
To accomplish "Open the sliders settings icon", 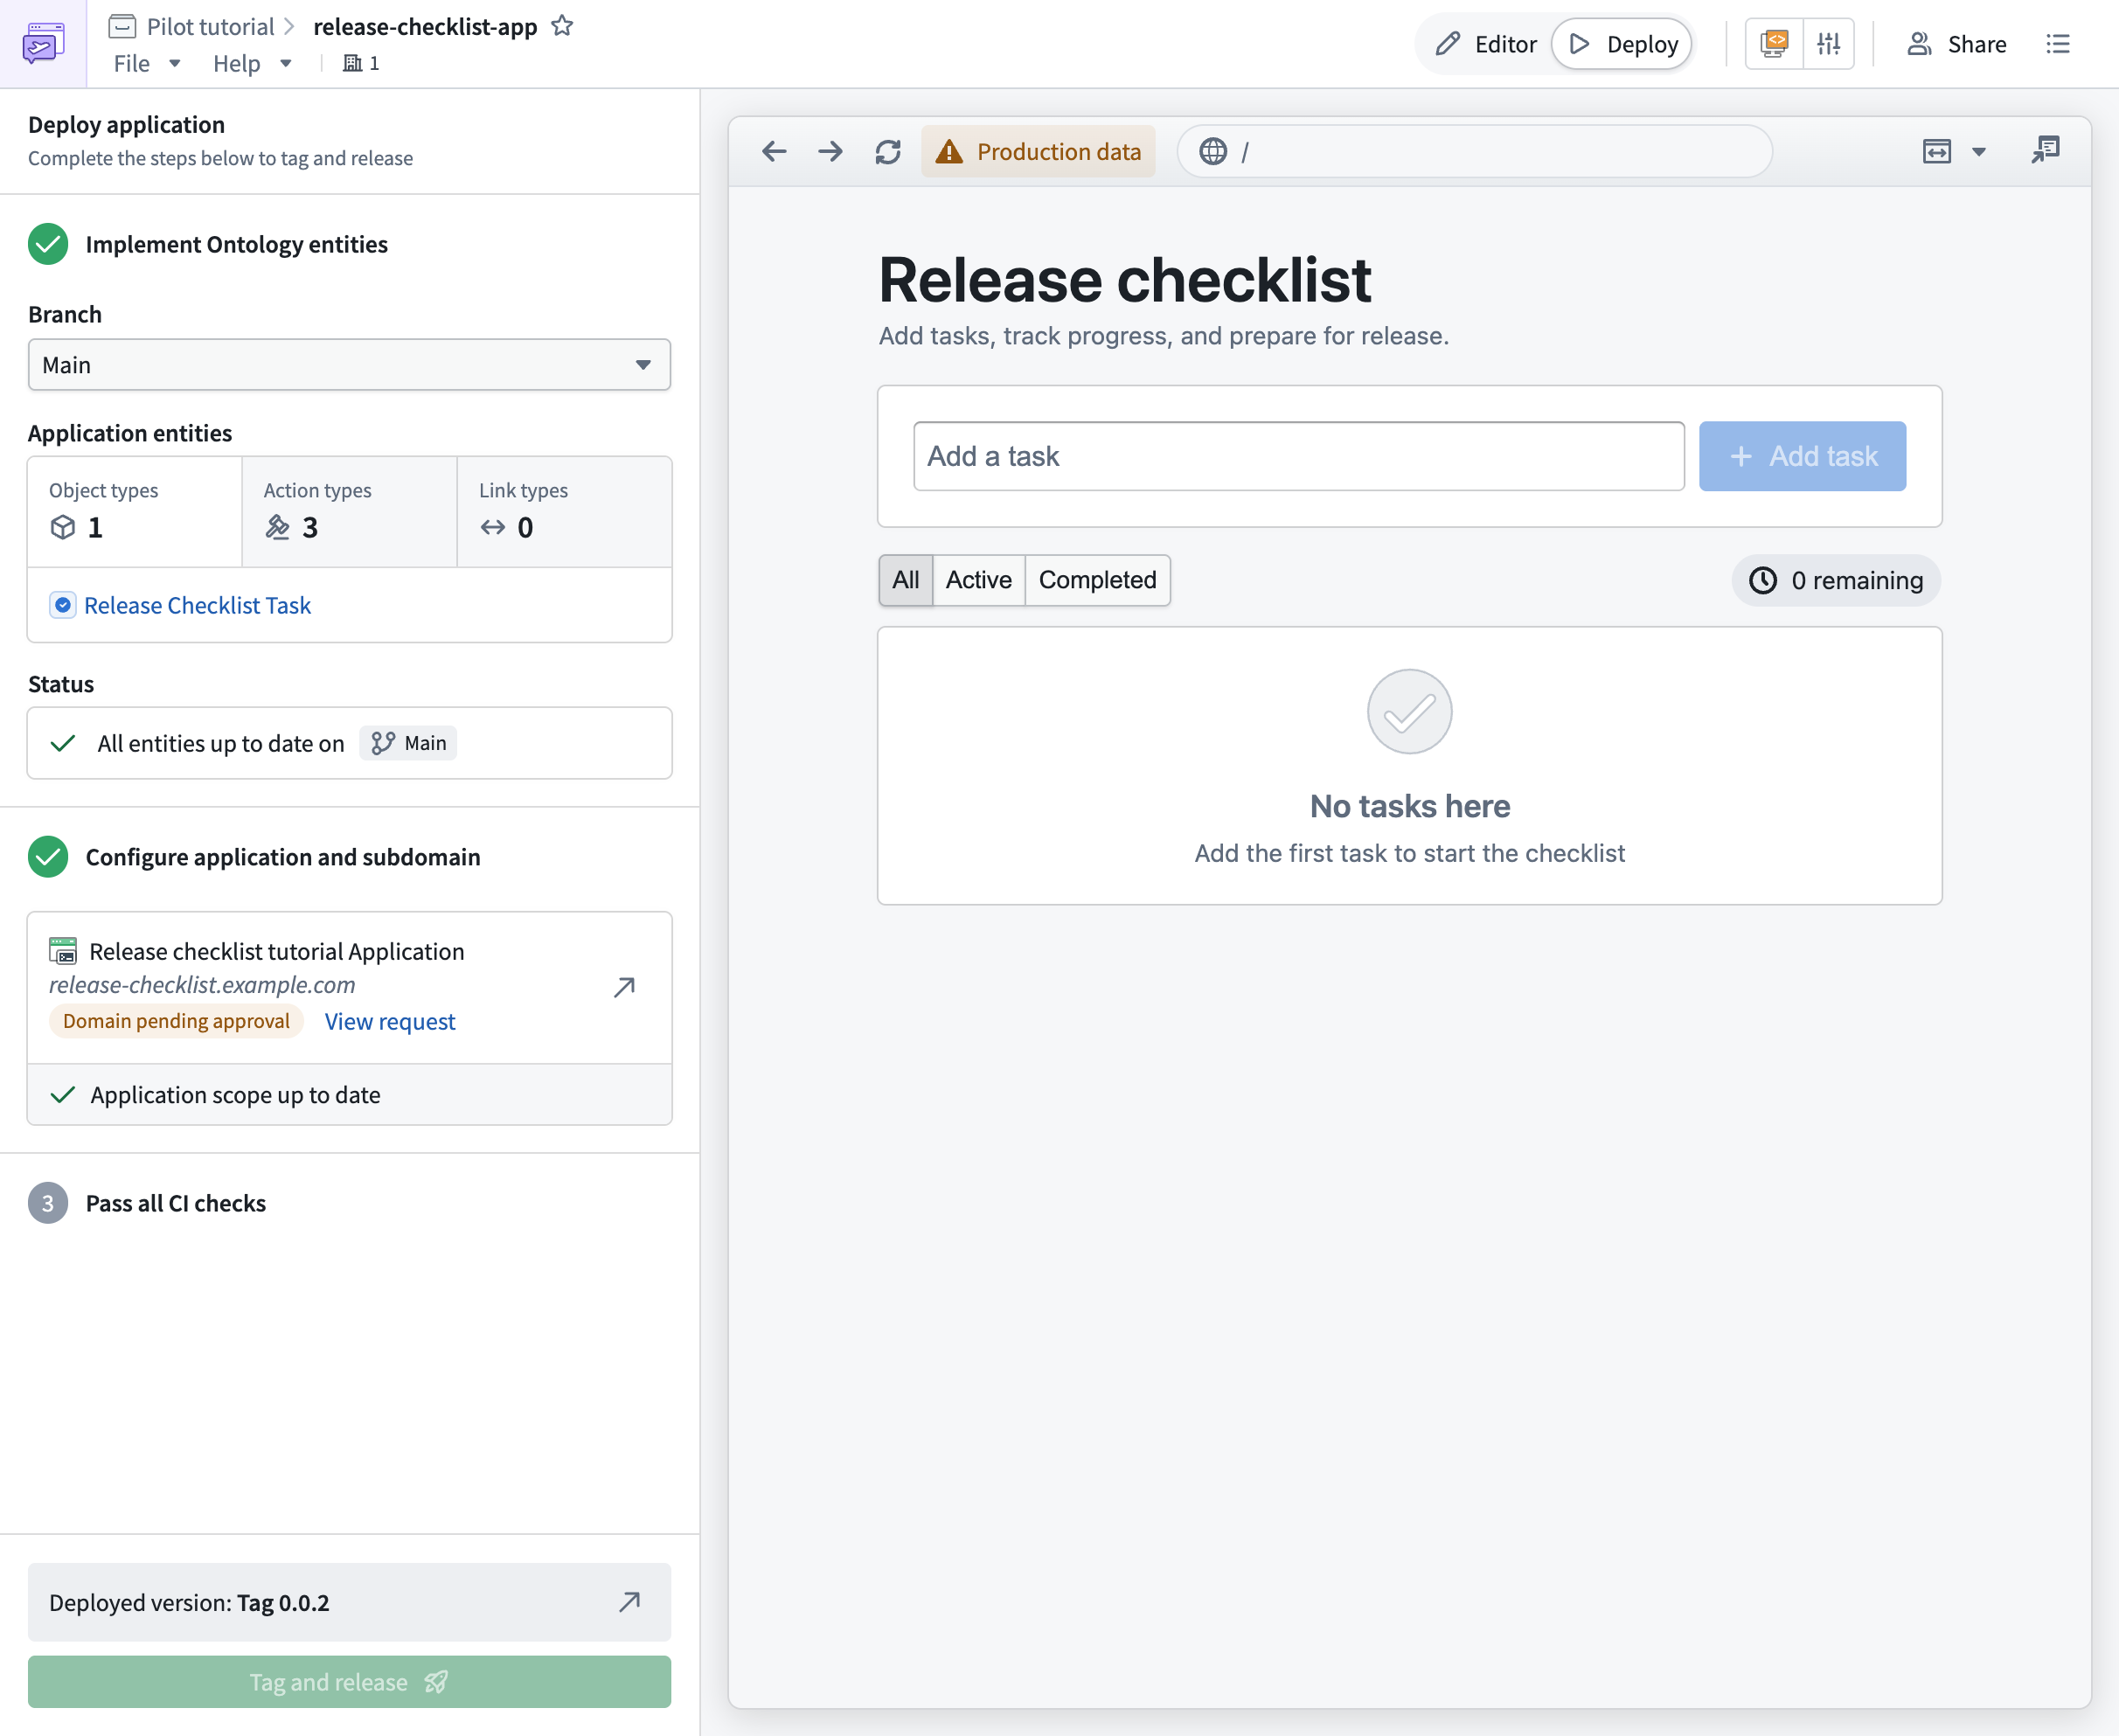I will (x=1829, y=43).
